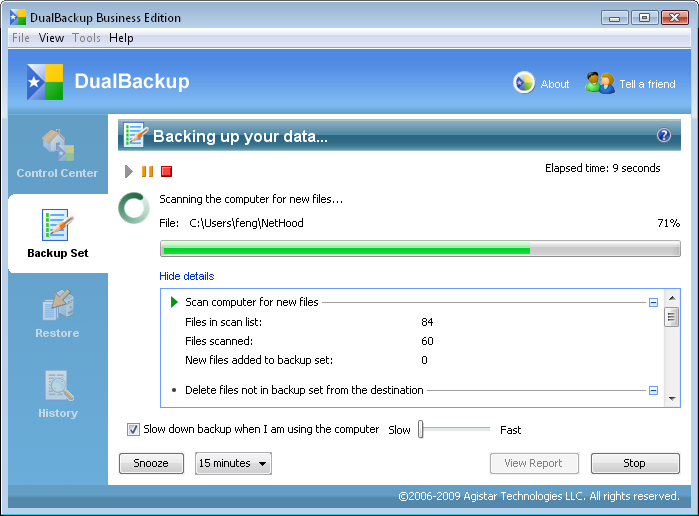Click the Files scanned value 60
The image size is (699, 516).
click(427, 341)
